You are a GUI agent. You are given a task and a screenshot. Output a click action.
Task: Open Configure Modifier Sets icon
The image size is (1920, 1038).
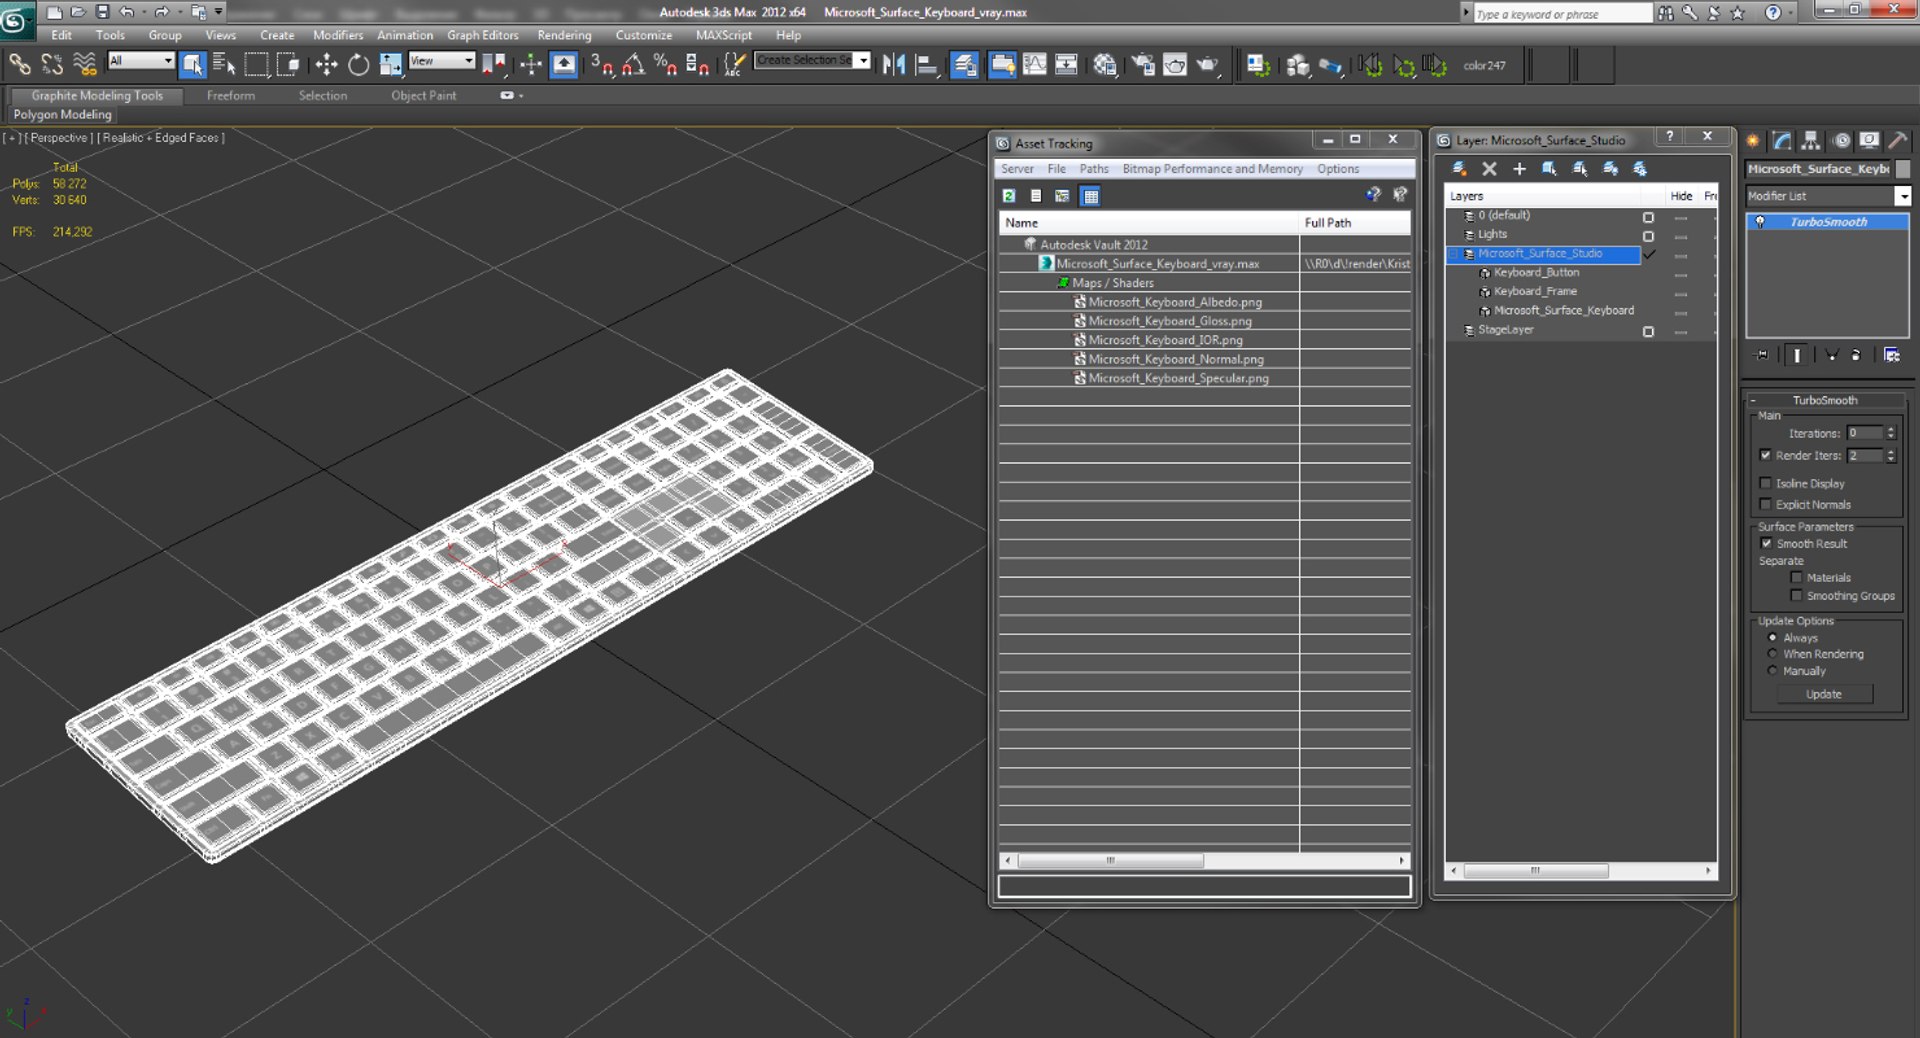click(1892, 355)
